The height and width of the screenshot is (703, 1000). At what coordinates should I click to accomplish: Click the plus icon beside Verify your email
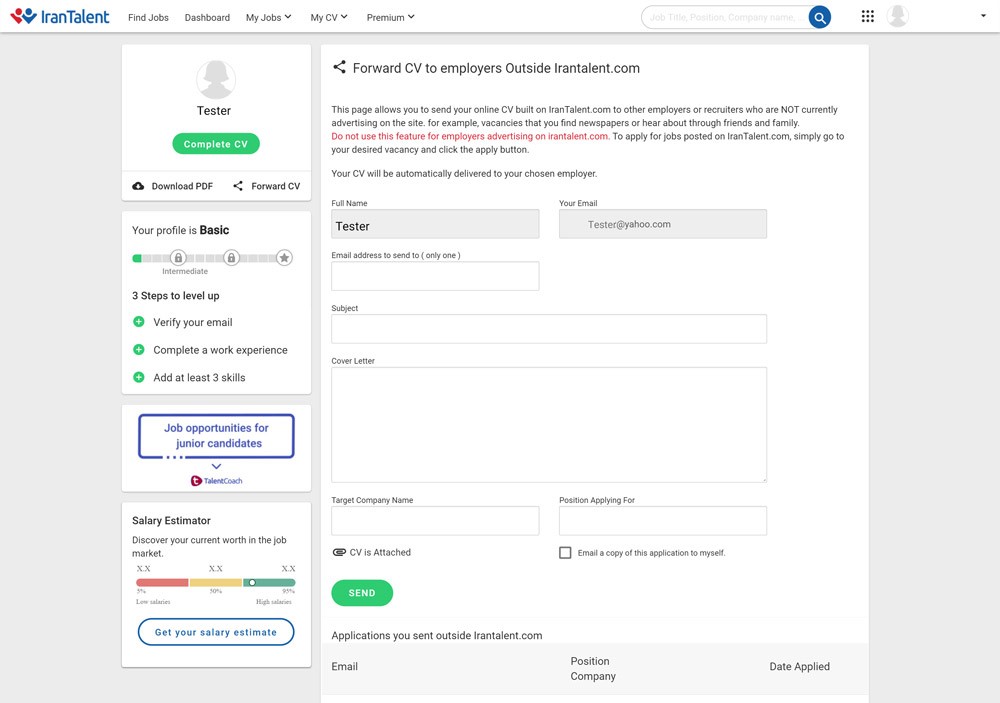pos(139,322)
